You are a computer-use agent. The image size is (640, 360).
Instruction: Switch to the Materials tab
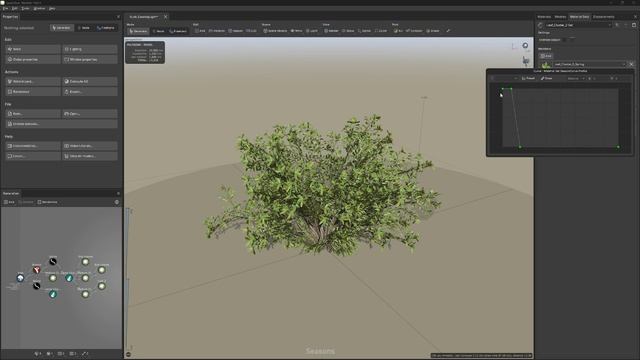click(x=544, y=17)
